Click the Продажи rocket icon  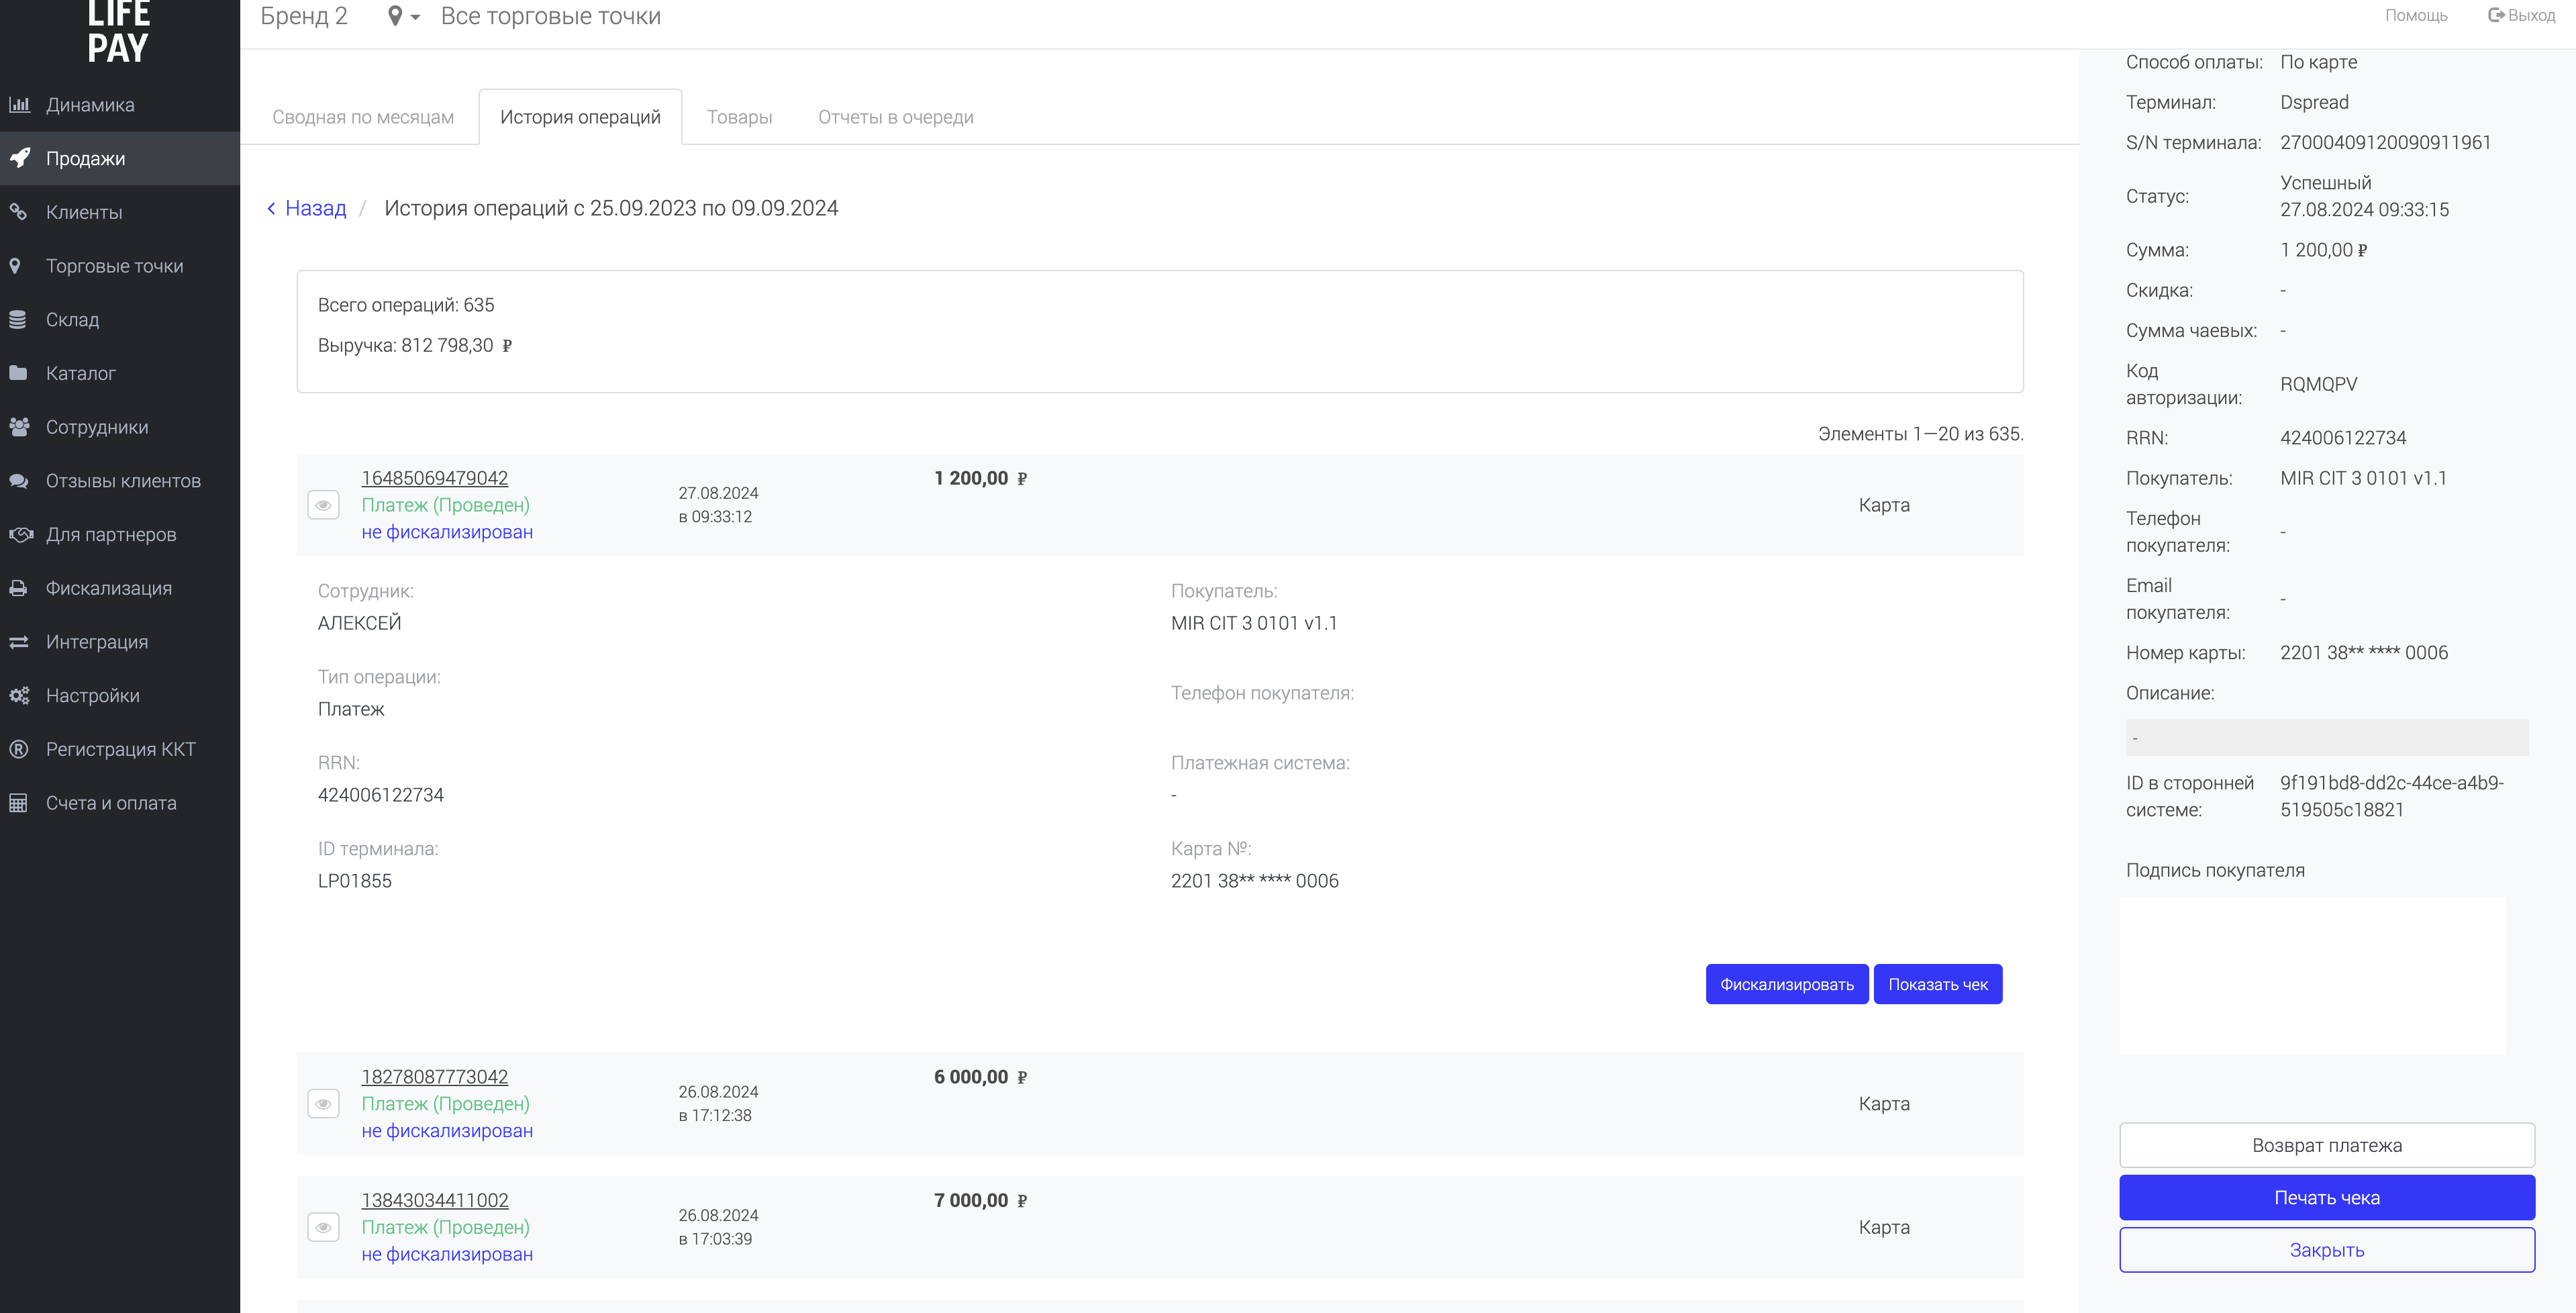(x=19, y=158)
